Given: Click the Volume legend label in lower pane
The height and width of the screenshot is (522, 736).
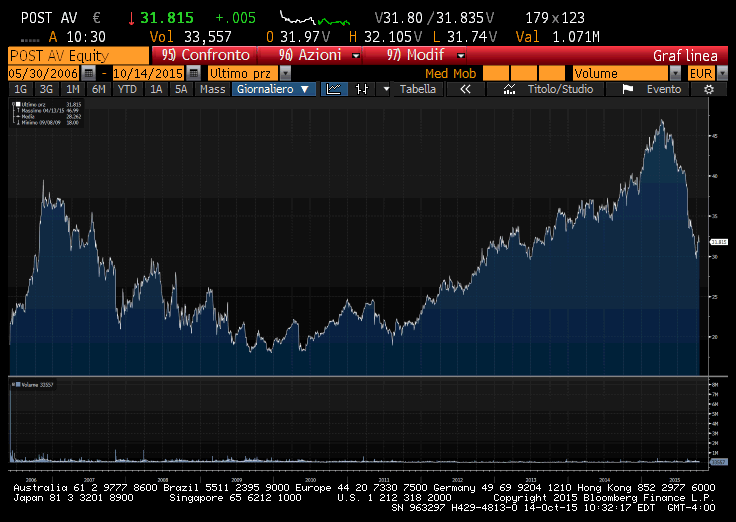Looking at the screenshot, I should coord(33,385).
